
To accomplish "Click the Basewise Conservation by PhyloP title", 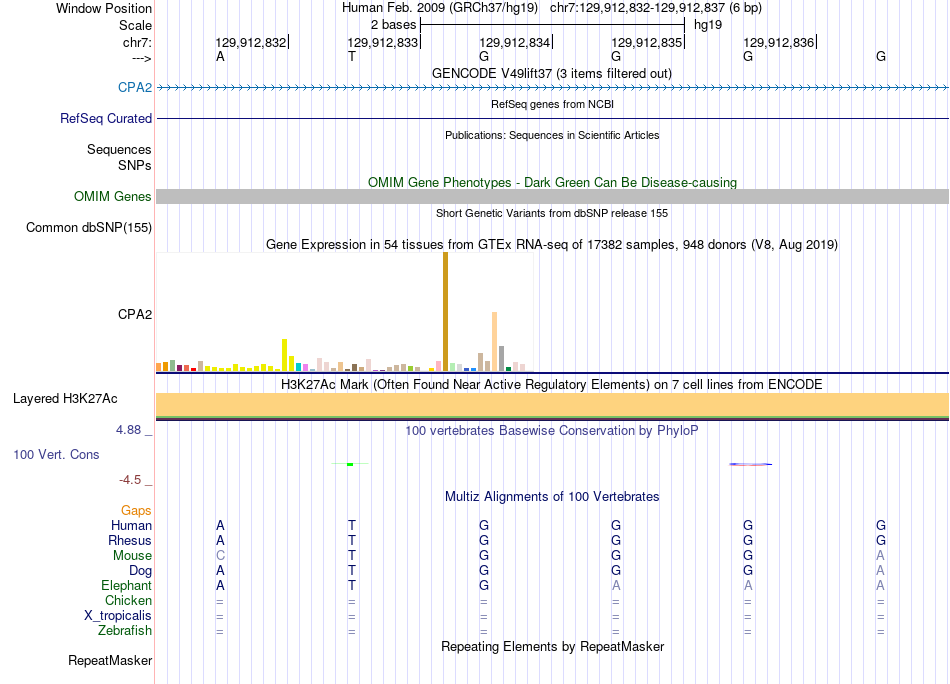I will click(552, 431).
